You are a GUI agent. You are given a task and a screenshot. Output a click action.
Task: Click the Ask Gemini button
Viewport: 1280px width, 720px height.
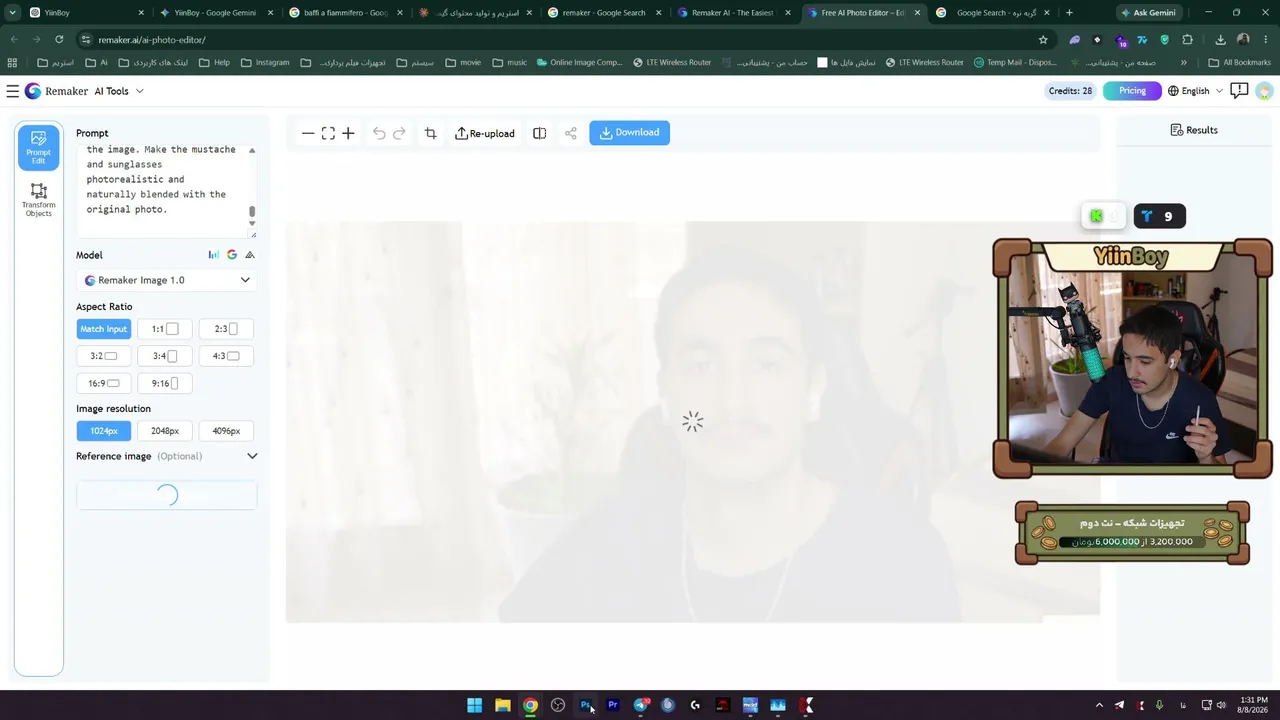coord(1147,13)
